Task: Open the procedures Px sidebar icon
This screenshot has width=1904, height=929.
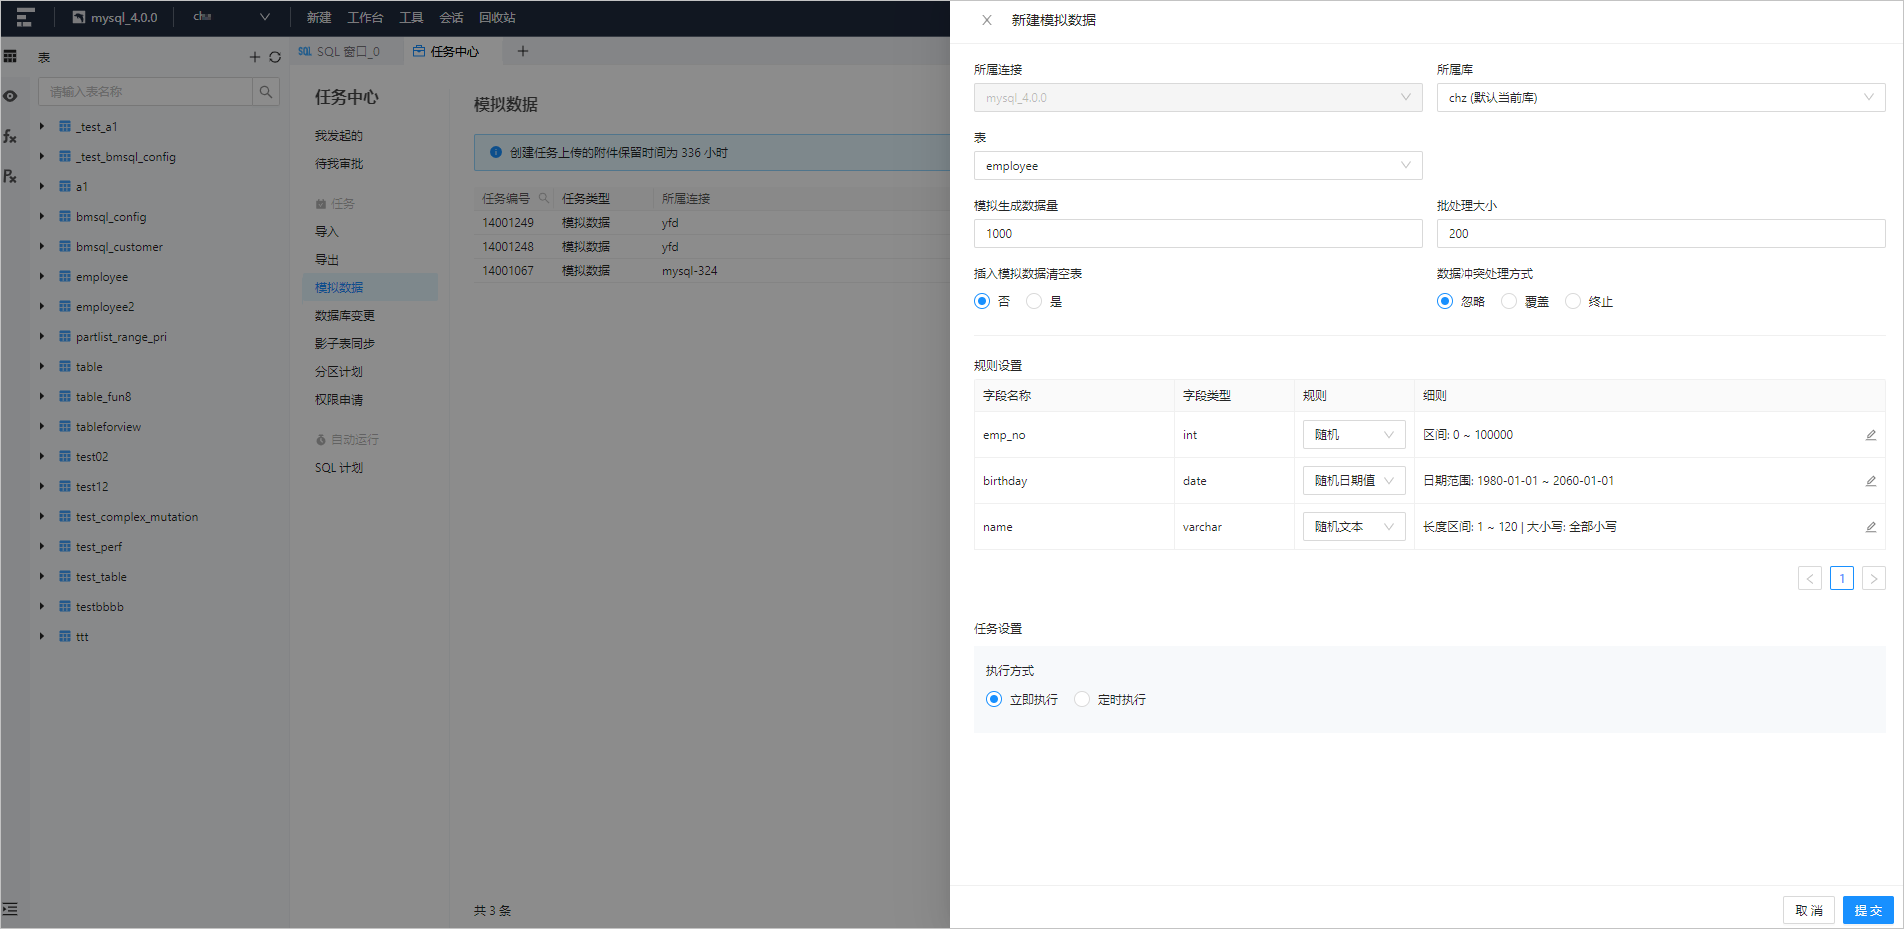Action: point(10,176)
